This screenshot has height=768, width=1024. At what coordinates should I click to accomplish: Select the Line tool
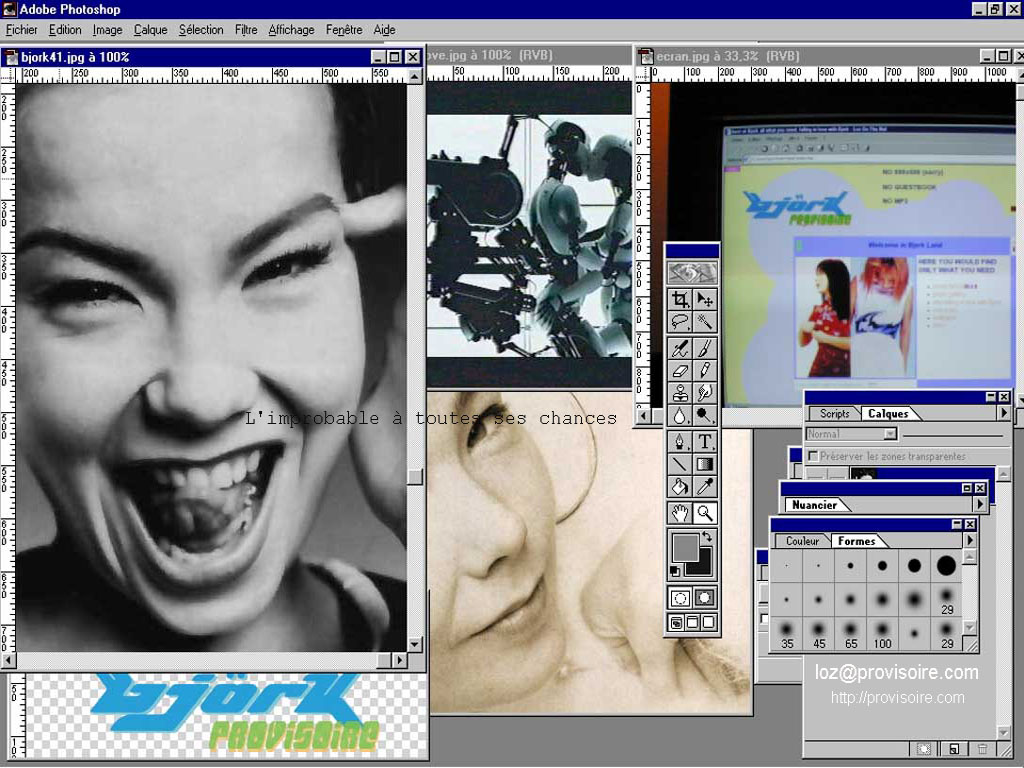(680, 464)
